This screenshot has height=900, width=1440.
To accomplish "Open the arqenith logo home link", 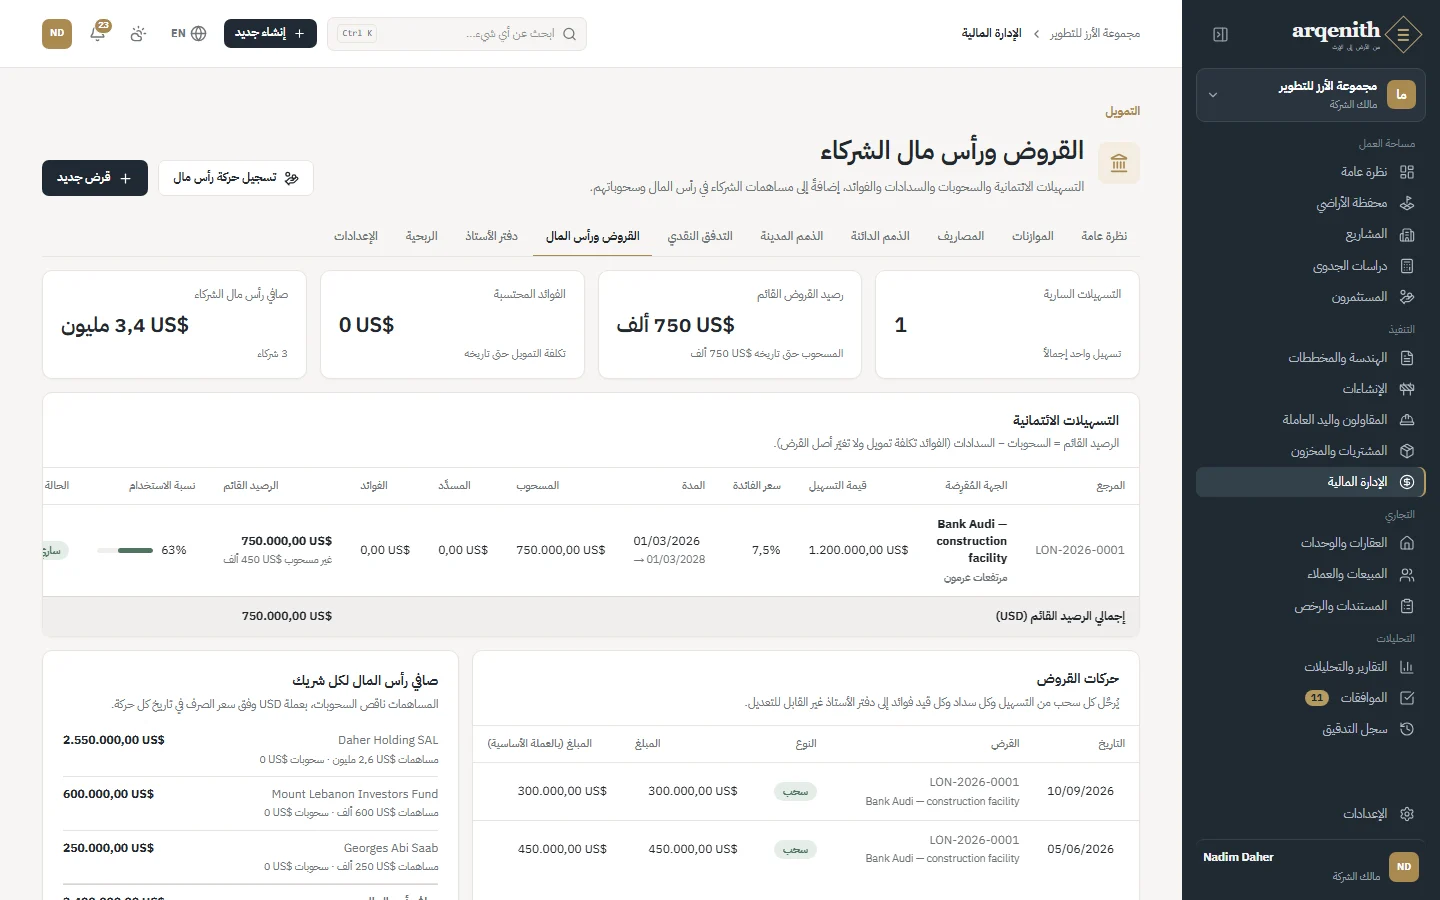I will click(x=1355, y=34).
